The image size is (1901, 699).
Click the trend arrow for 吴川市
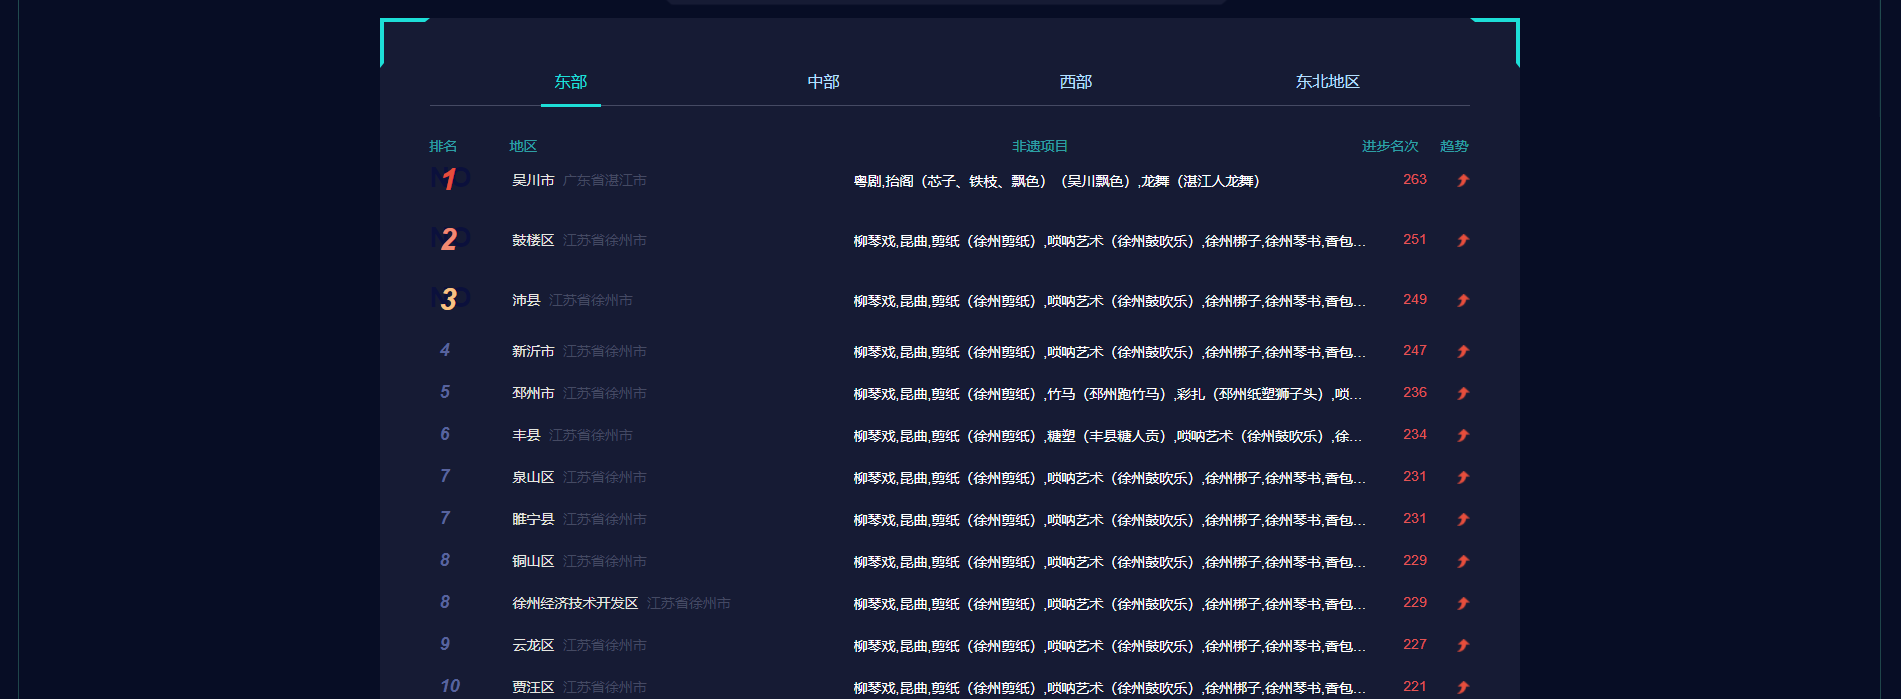click(x=1463, y=180)
